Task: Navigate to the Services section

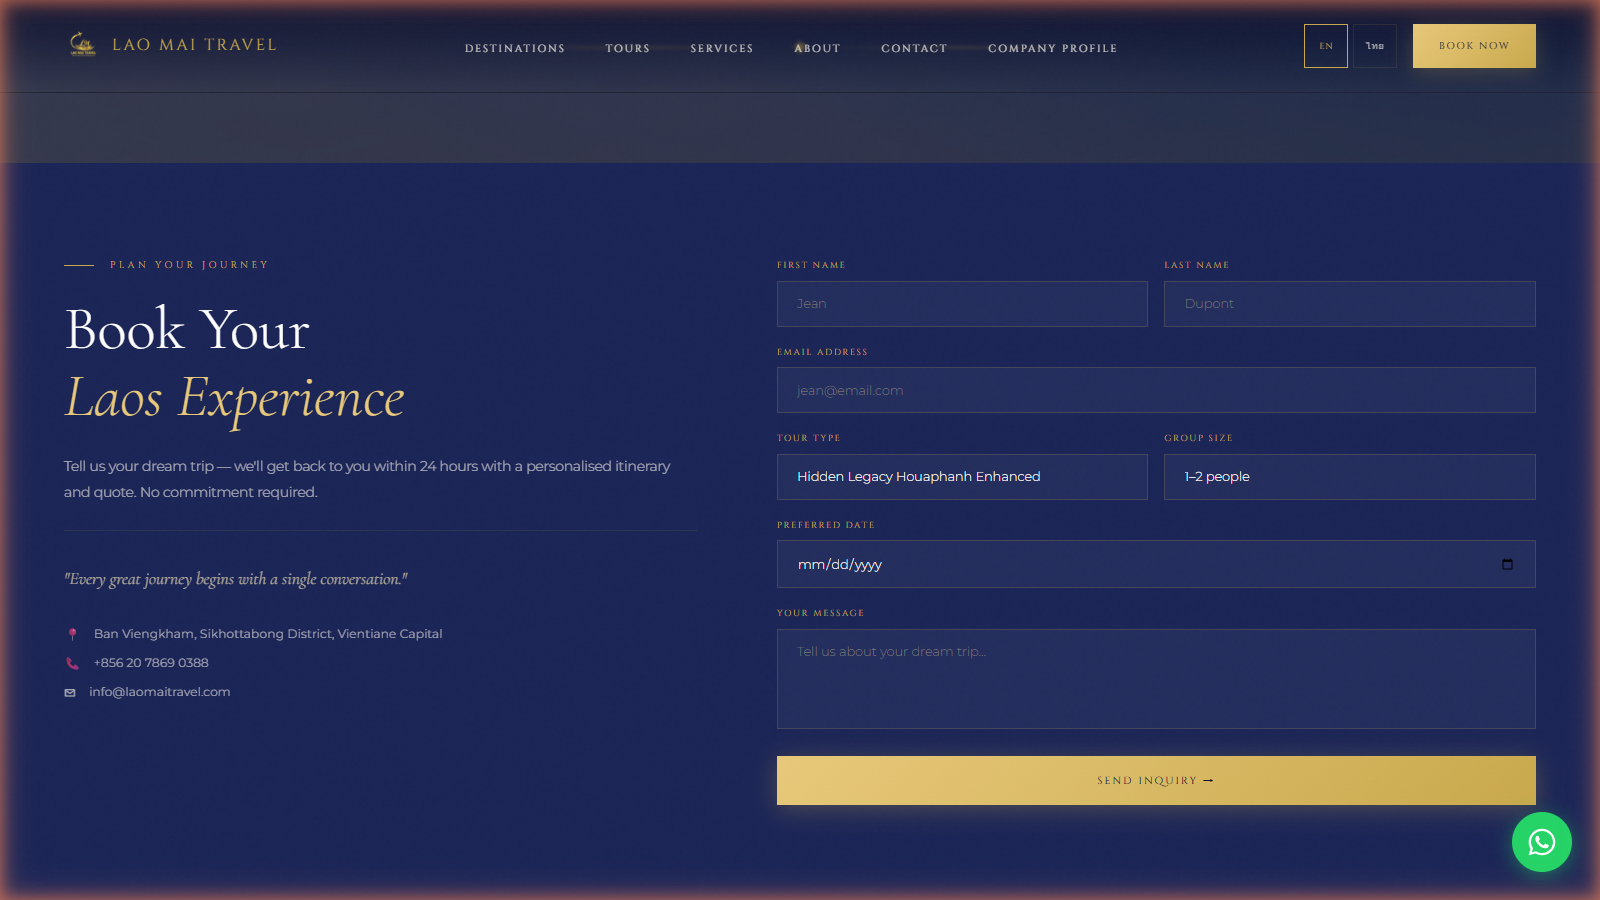Action: (x=721, y=48)
